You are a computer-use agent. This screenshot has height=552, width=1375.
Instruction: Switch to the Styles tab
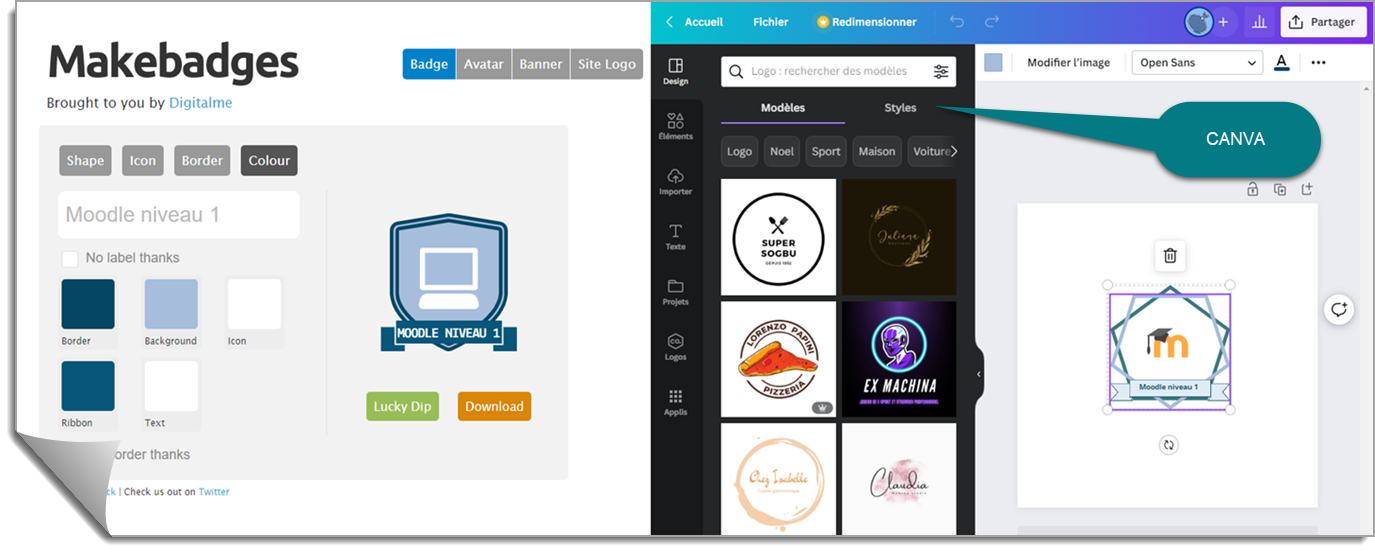900,108
